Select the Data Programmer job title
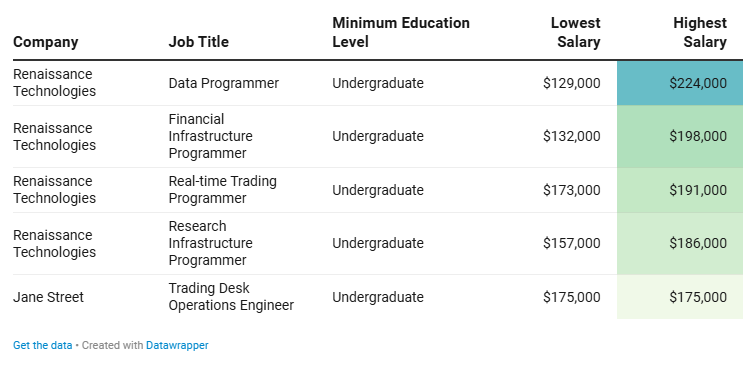 223,83
